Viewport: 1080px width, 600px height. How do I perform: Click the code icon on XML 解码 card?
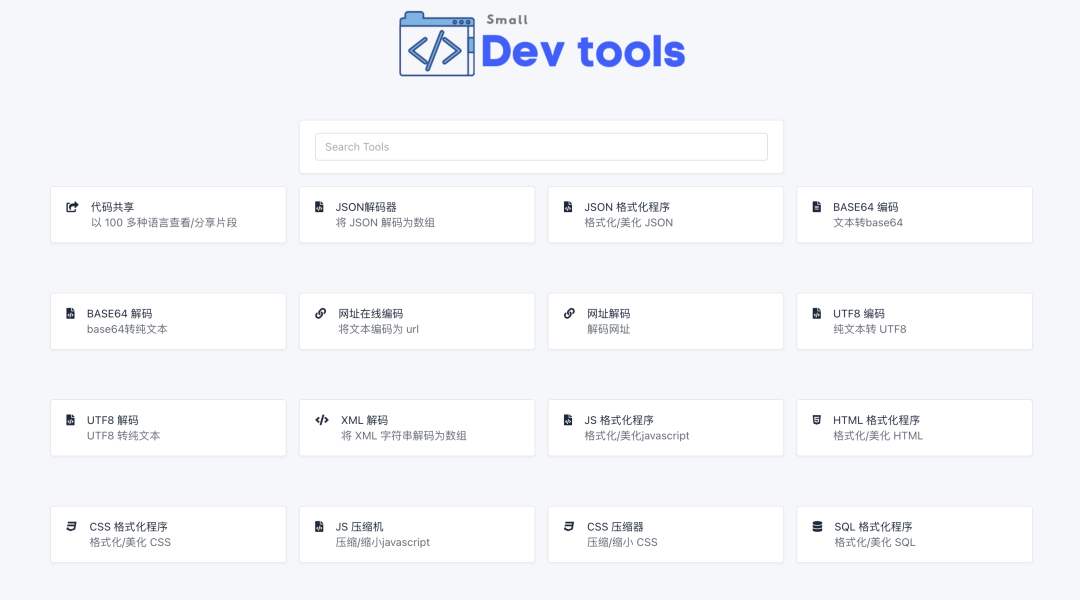(320, 420)
